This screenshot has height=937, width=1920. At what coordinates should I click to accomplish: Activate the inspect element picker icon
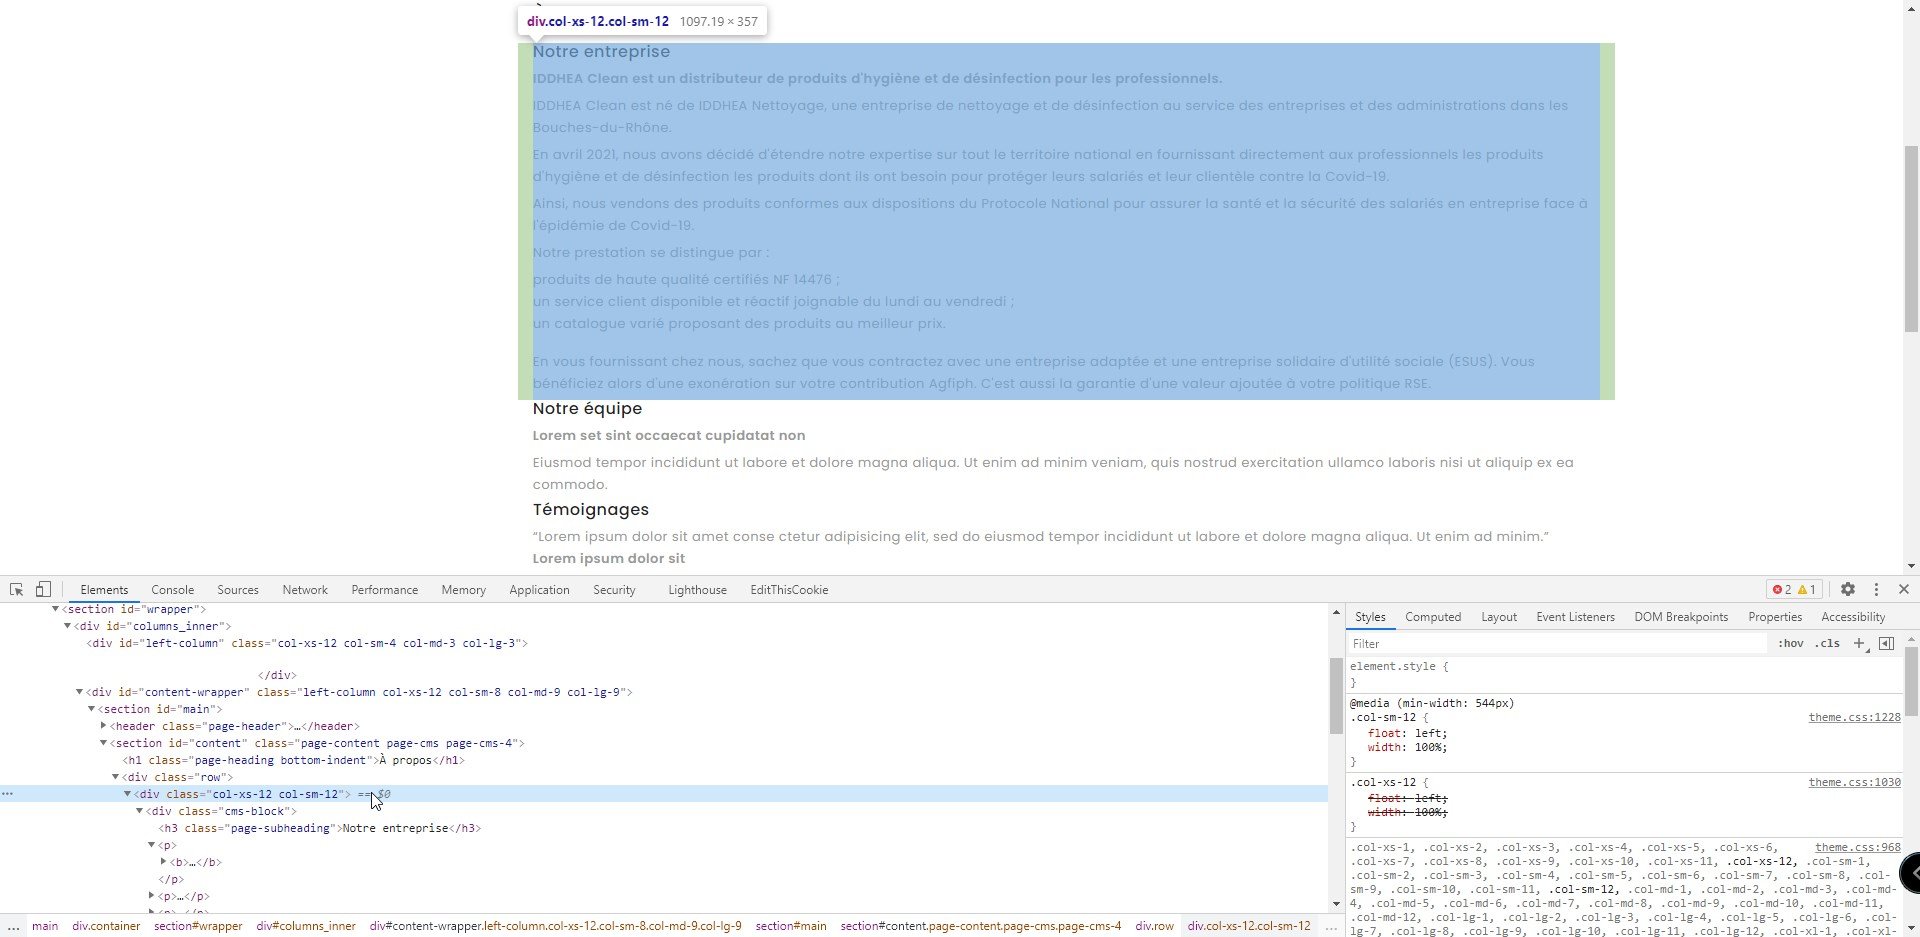[x=17, y=590]
